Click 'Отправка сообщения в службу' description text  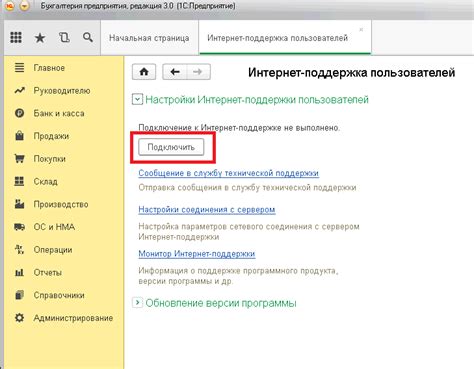click(247, 188)
